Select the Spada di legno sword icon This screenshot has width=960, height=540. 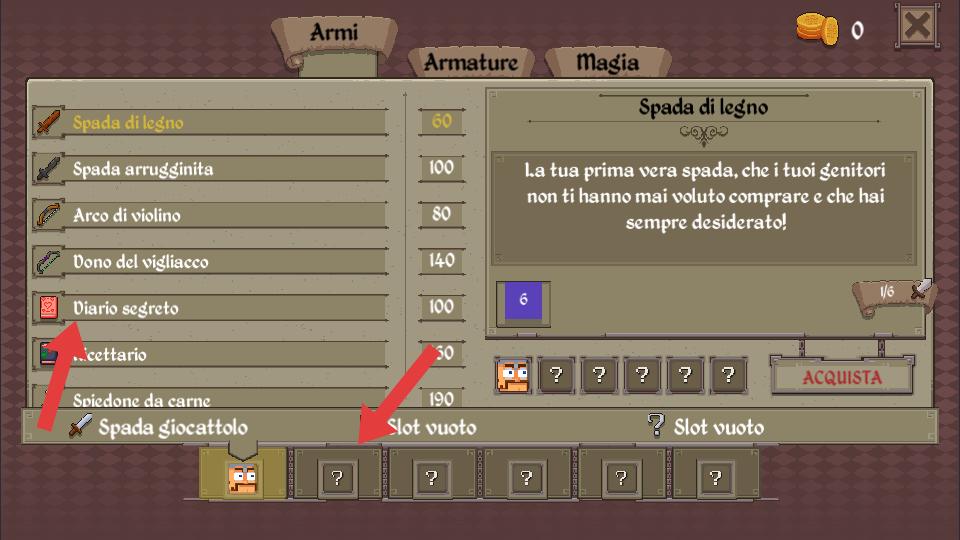(x=48, y=122)
